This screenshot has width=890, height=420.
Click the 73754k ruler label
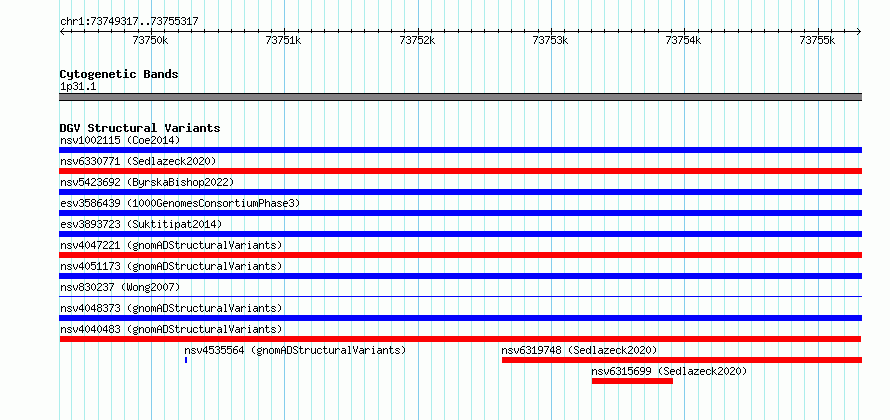pos(684,40)
